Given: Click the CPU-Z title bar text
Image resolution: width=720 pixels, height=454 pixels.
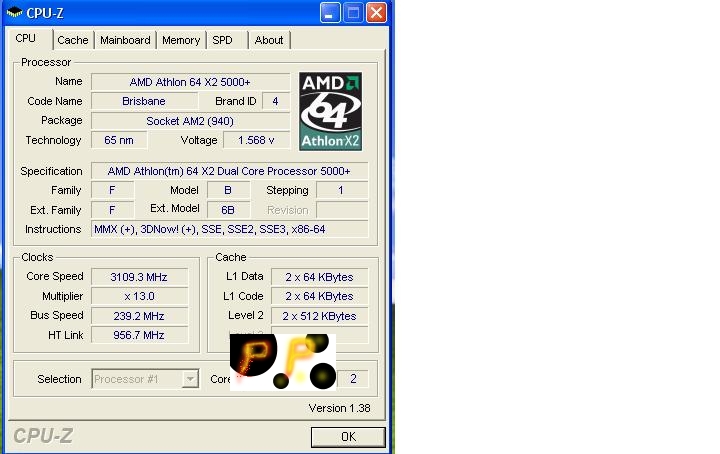Looking at the screenshot, I should (45, 13).
